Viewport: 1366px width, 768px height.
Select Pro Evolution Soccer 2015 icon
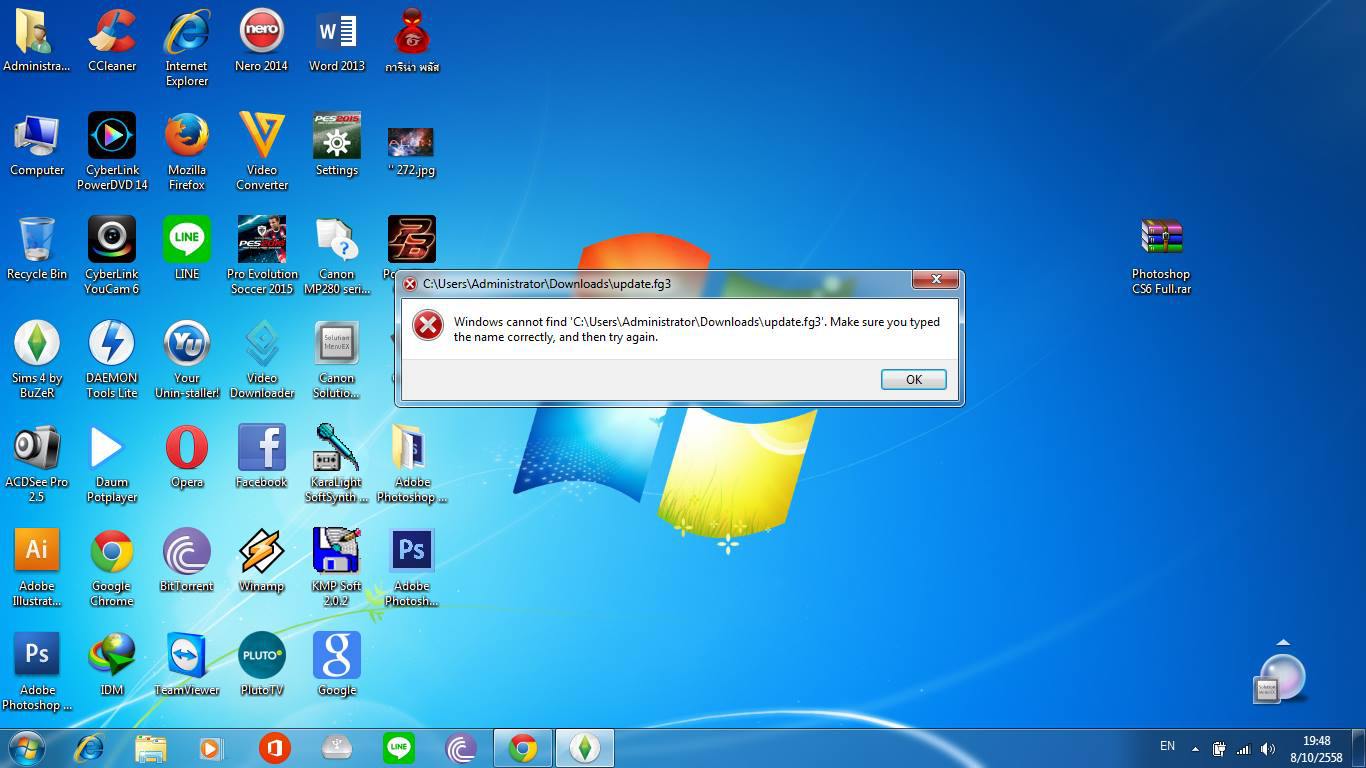pyautogui.click(x=262, y=256)
